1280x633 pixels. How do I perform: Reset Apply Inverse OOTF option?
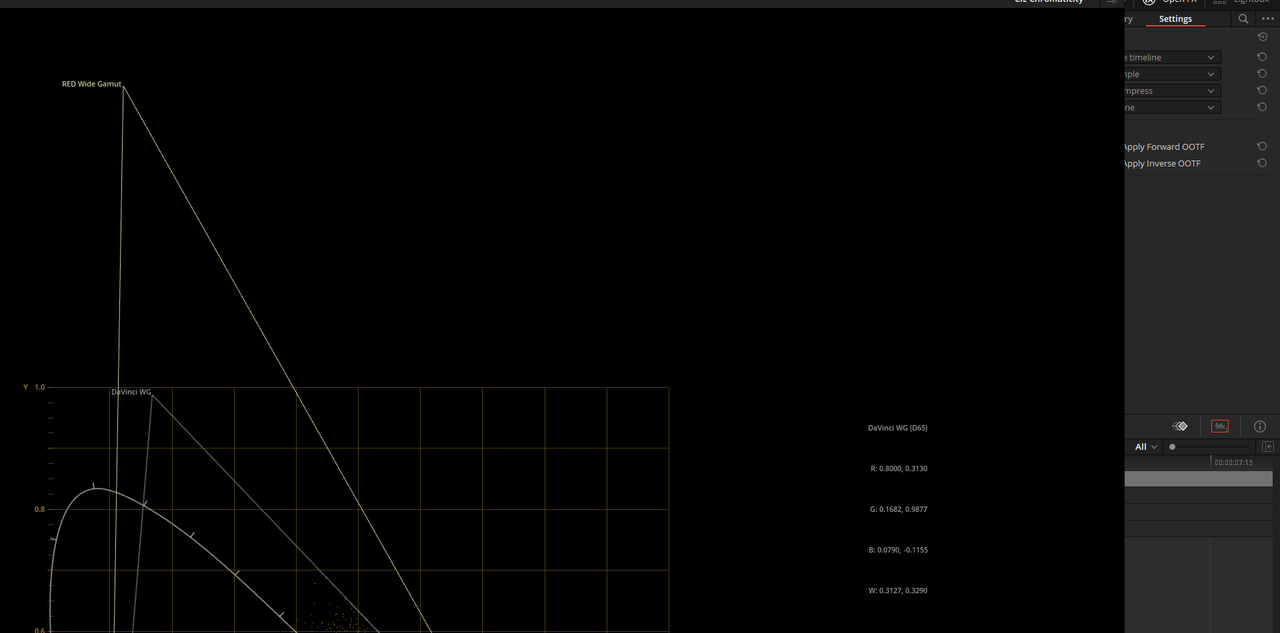1262,163
